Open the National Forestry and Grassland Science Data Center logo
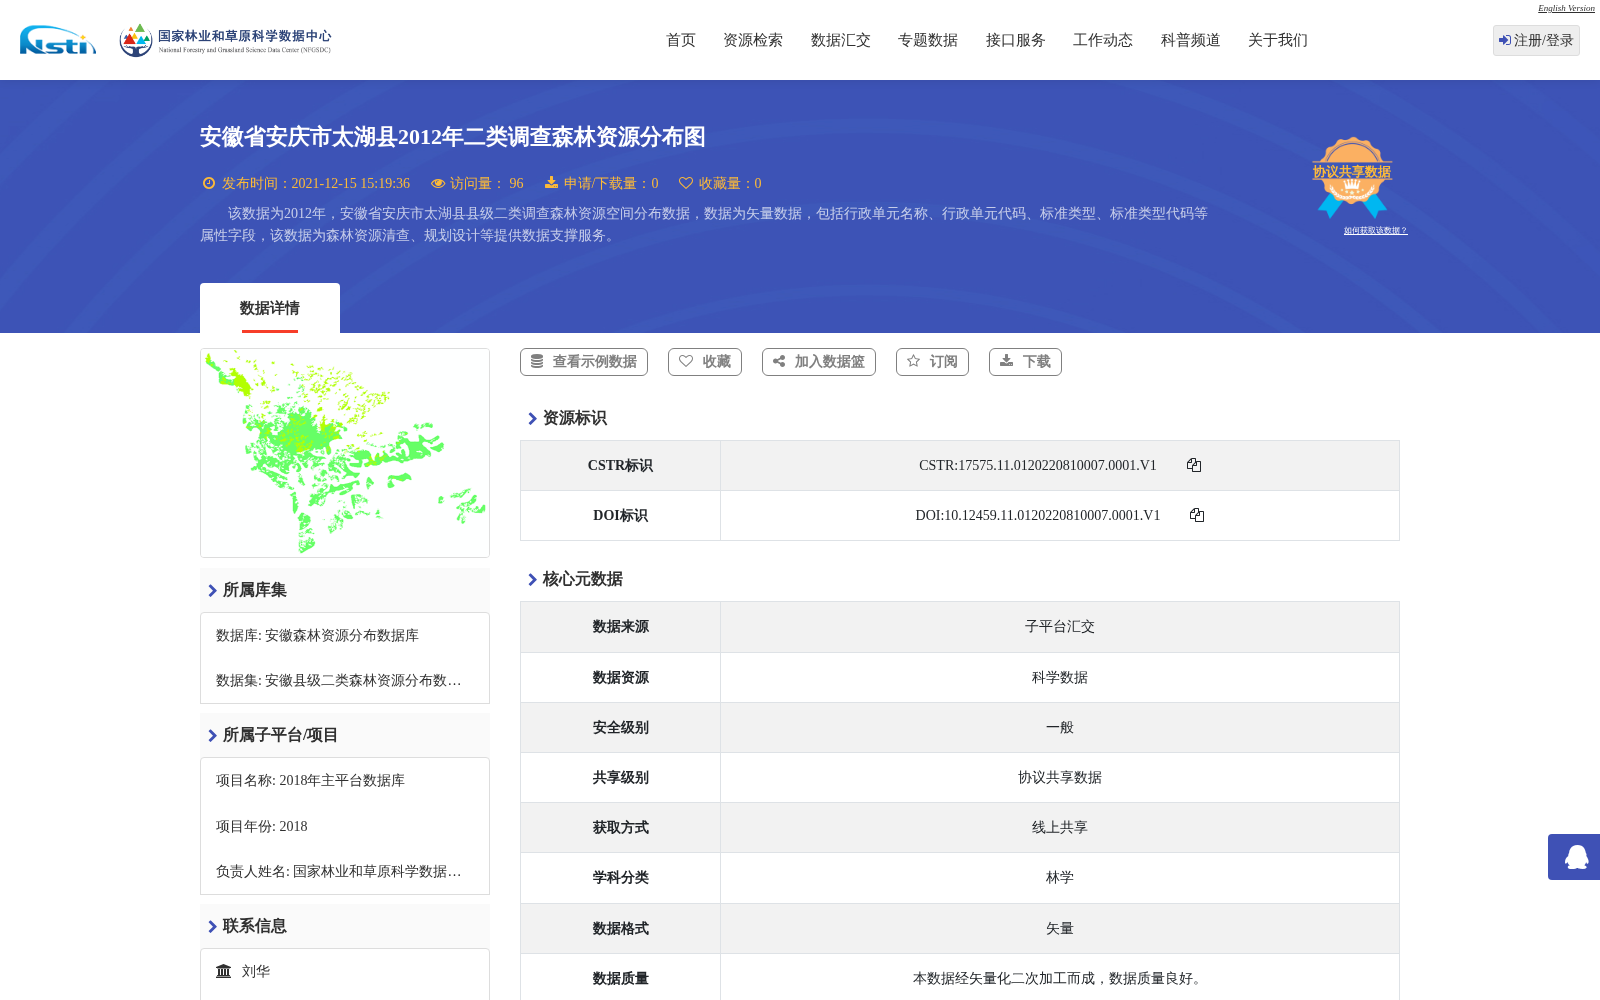 point(225,40)
